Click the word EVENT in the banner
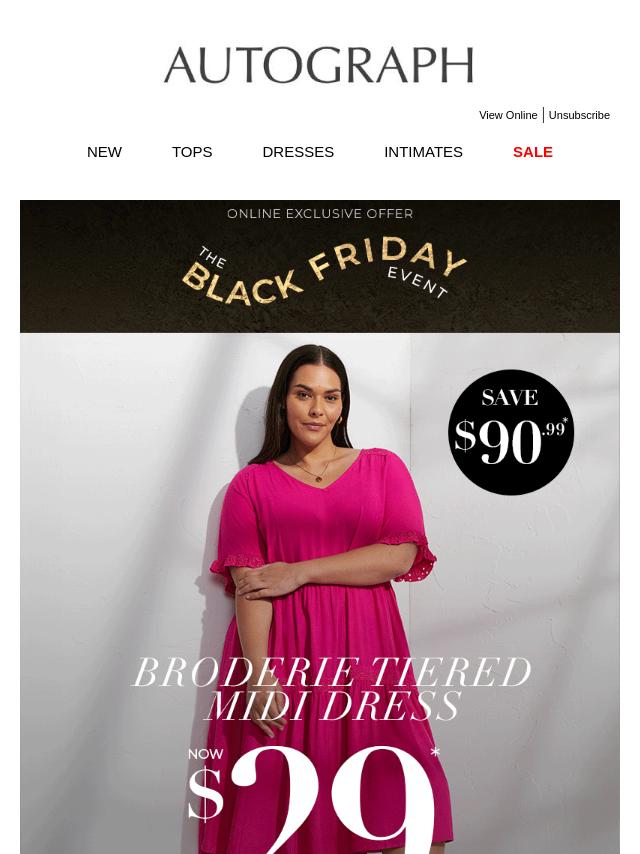640x854 pixels. pyautogui.click(x=417, y=283)
